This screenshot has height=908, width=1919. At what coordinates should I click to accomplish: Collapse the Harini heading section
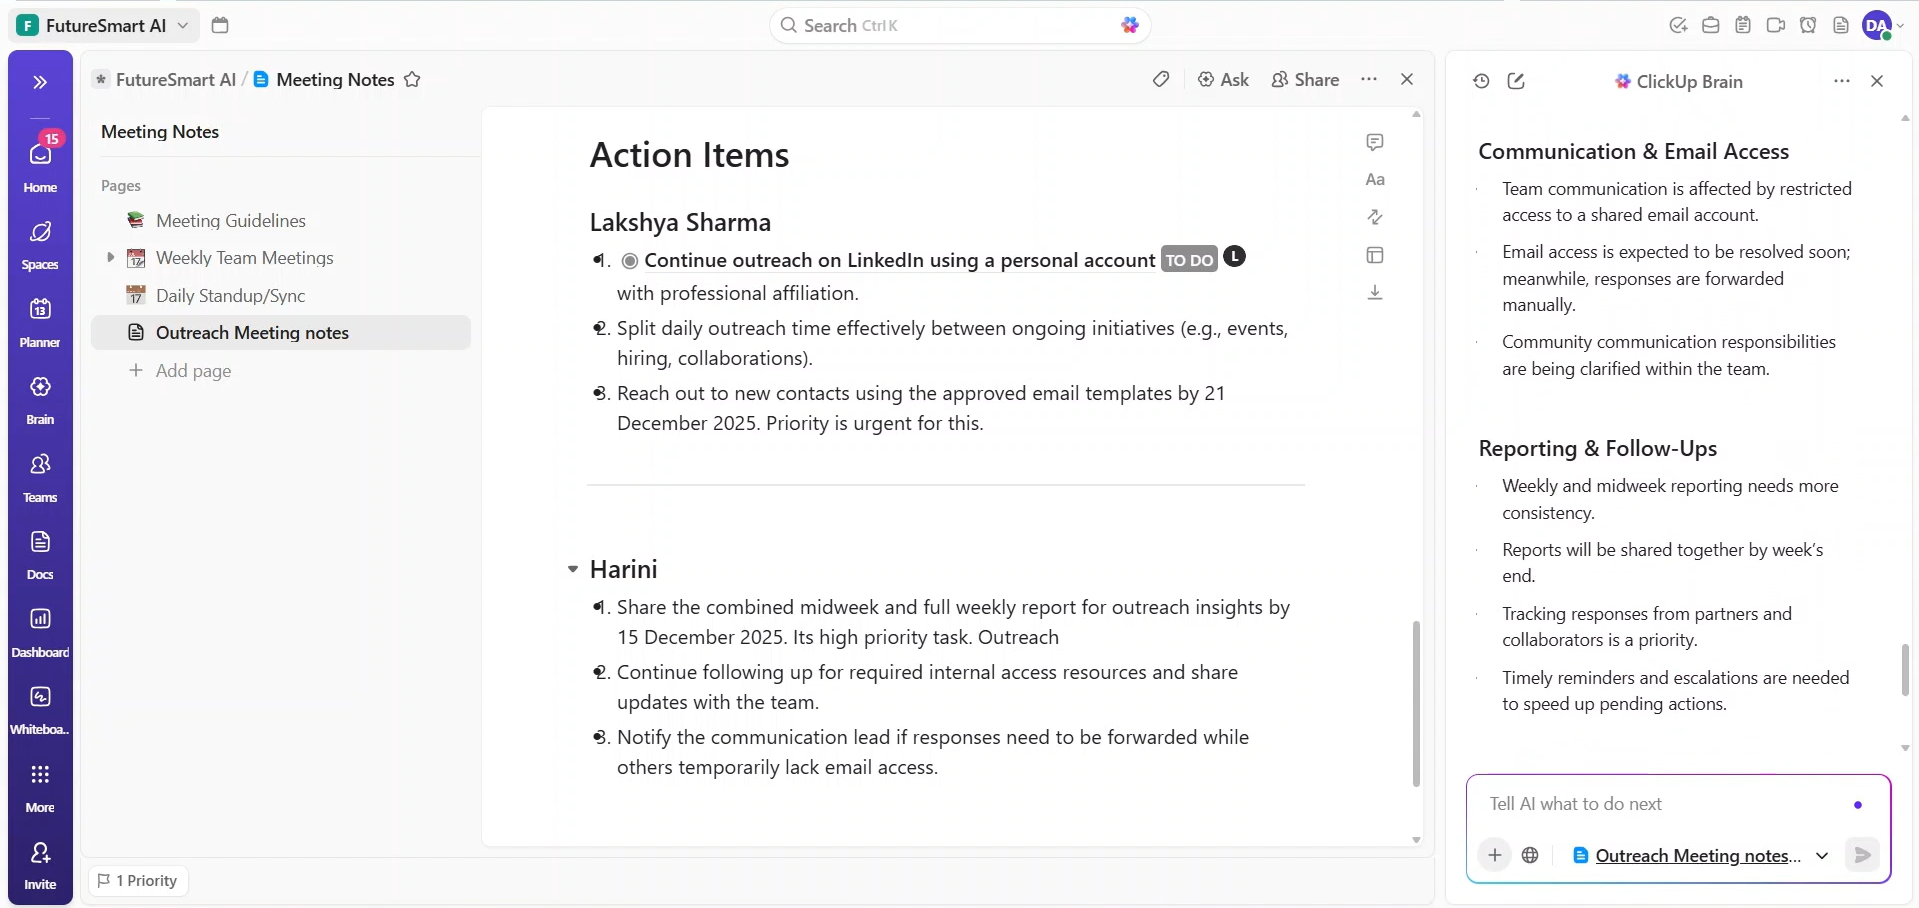tap(573, 569)
